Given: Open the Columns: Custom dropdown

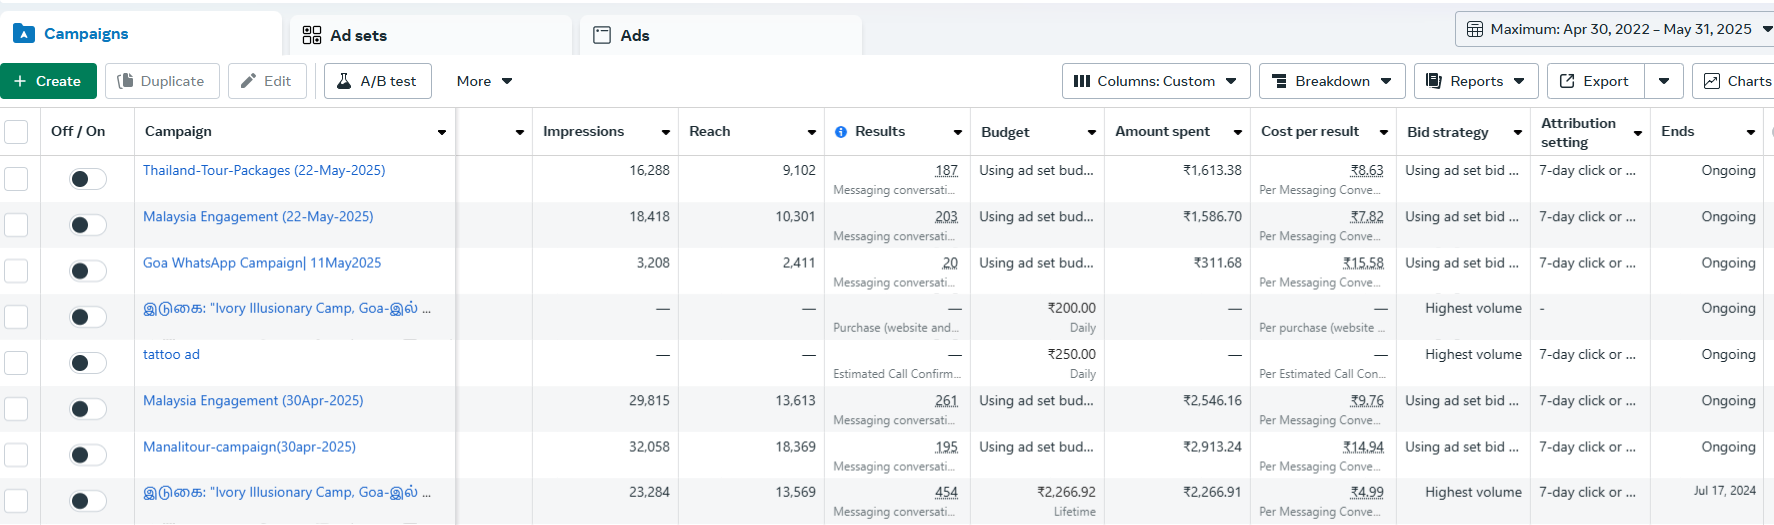Looking at the screenshot, I should coord(1155,81).
